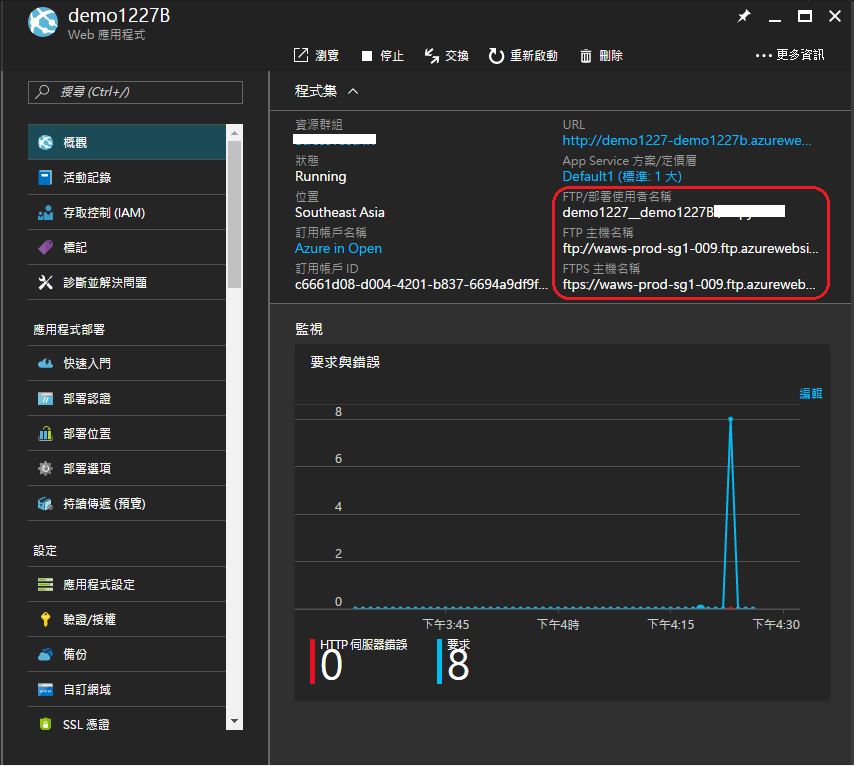854x766 pixels.
Task: Open the demo1227 azurewebsites URL link
Action: (x=686, y=141)
